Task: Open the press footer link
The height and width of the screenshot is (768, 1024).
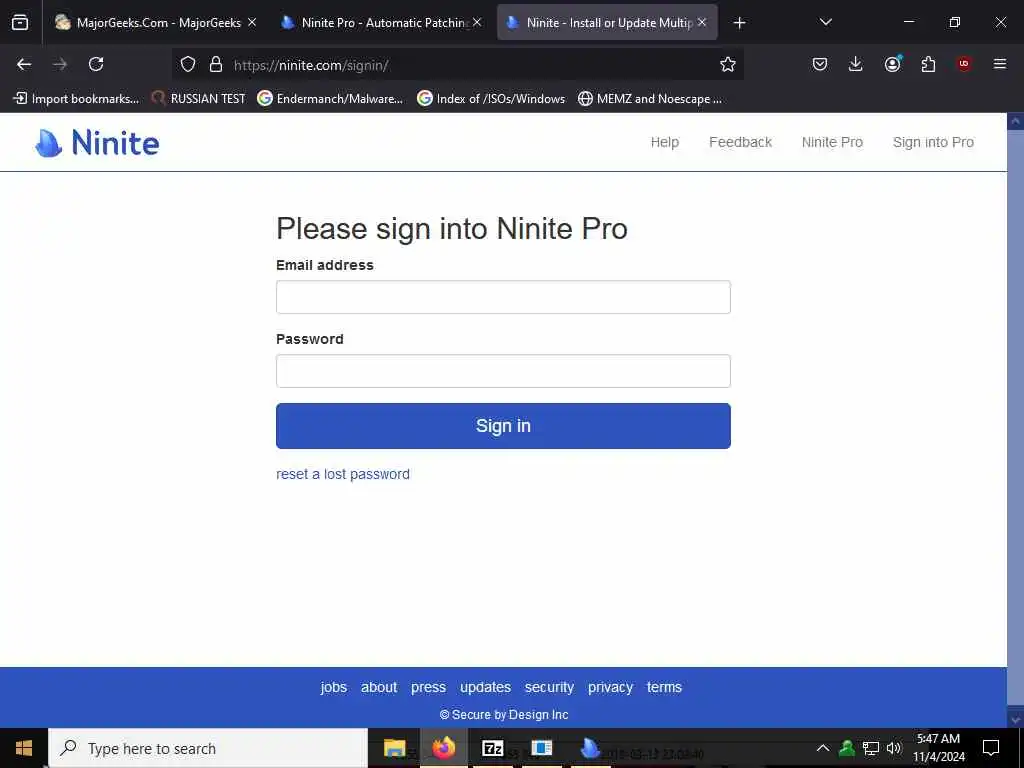Action: (428, 687)
